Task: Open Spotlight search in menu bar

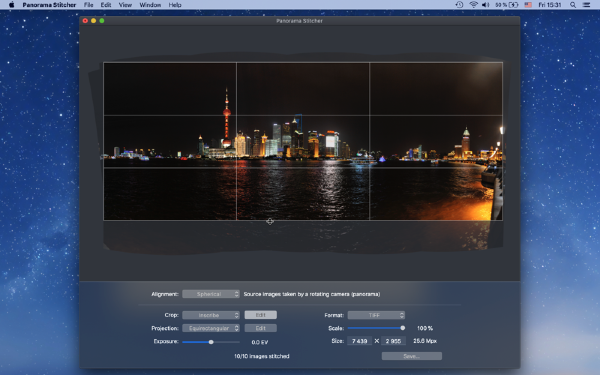Action: tap(572, 5)
